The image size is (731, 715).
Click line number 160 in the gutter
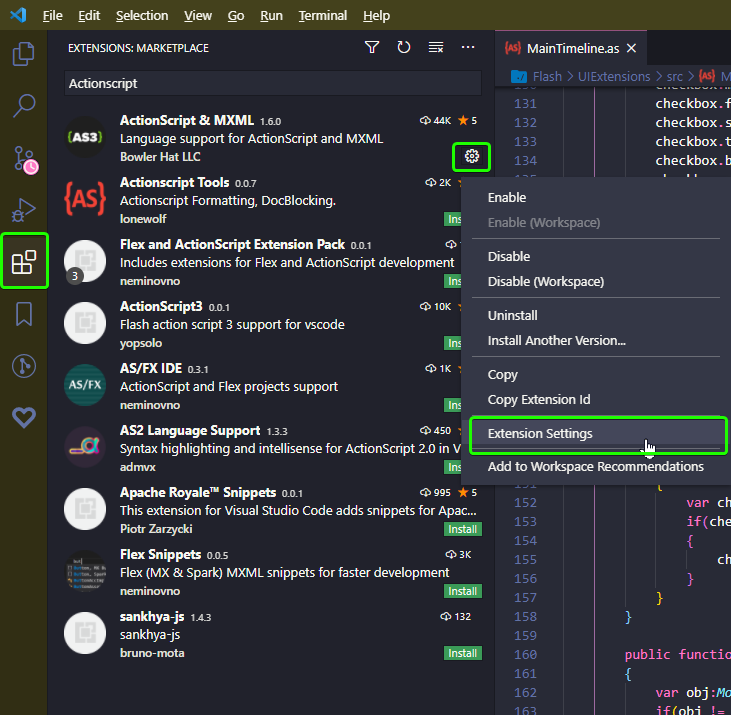click(x=525, y=654)
